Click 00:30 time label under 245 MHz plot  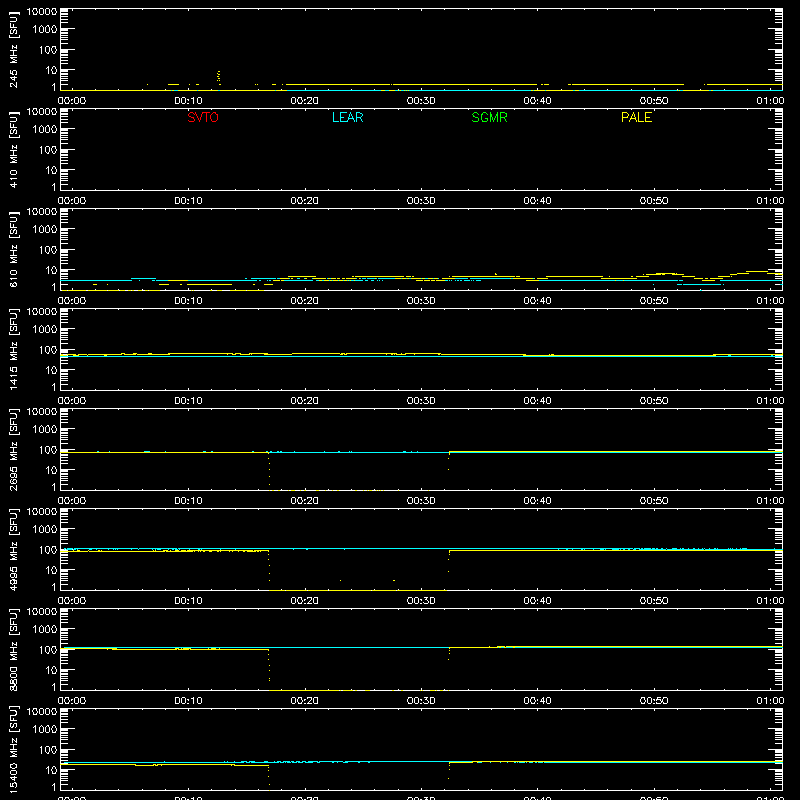point(421,101)
